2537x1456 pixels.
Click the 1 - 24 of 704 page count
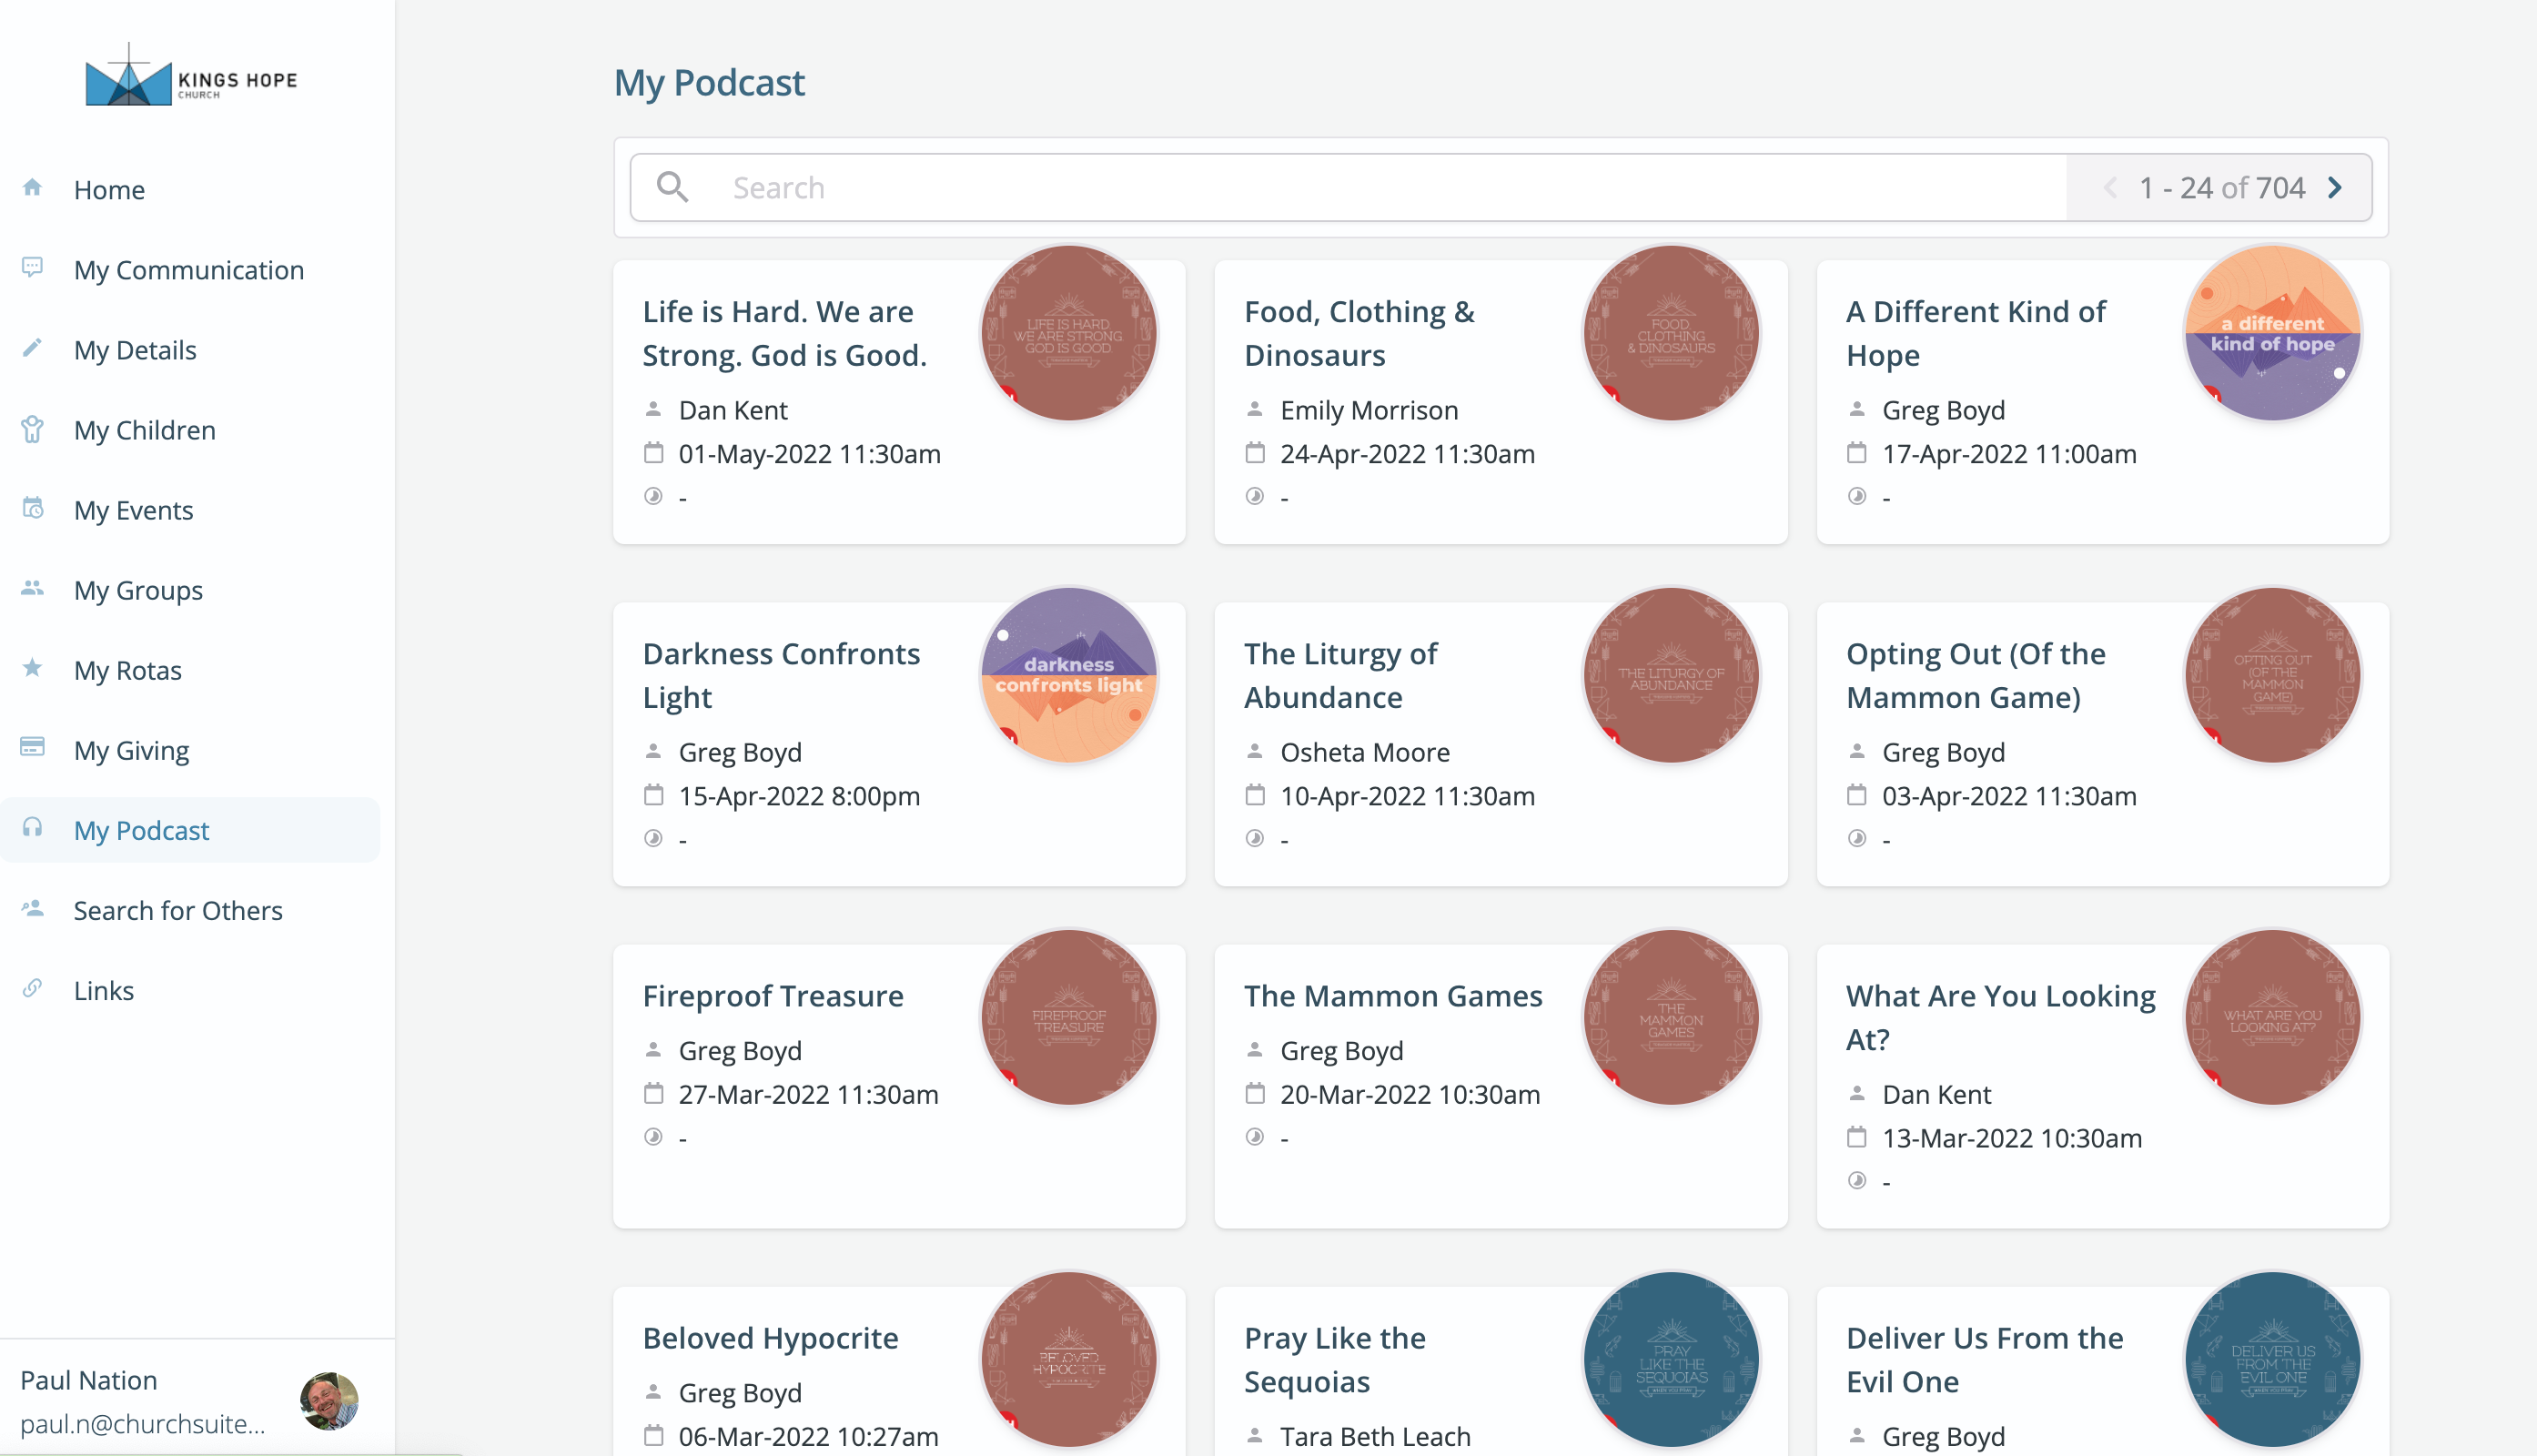coord(2221,187)
